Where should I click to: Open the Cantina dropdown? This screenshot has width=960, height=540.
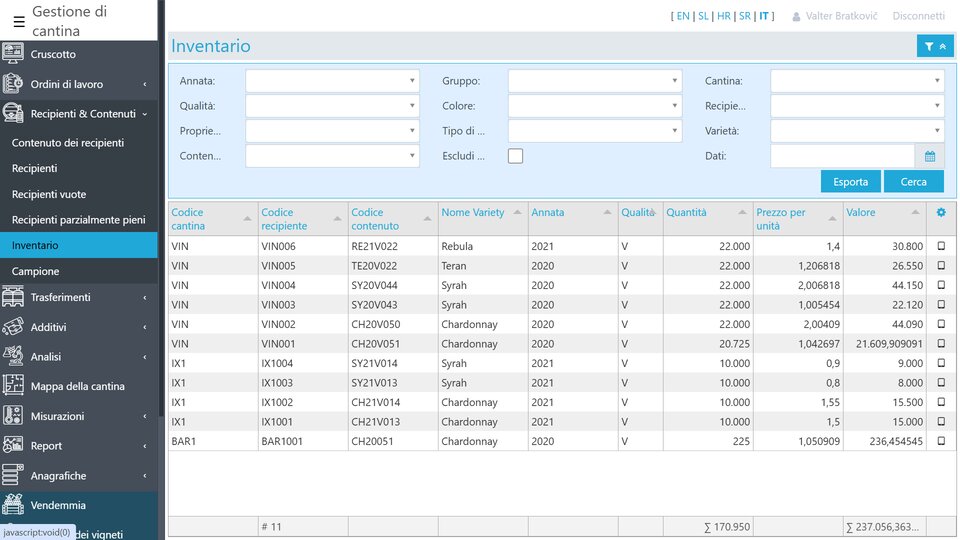856,81
